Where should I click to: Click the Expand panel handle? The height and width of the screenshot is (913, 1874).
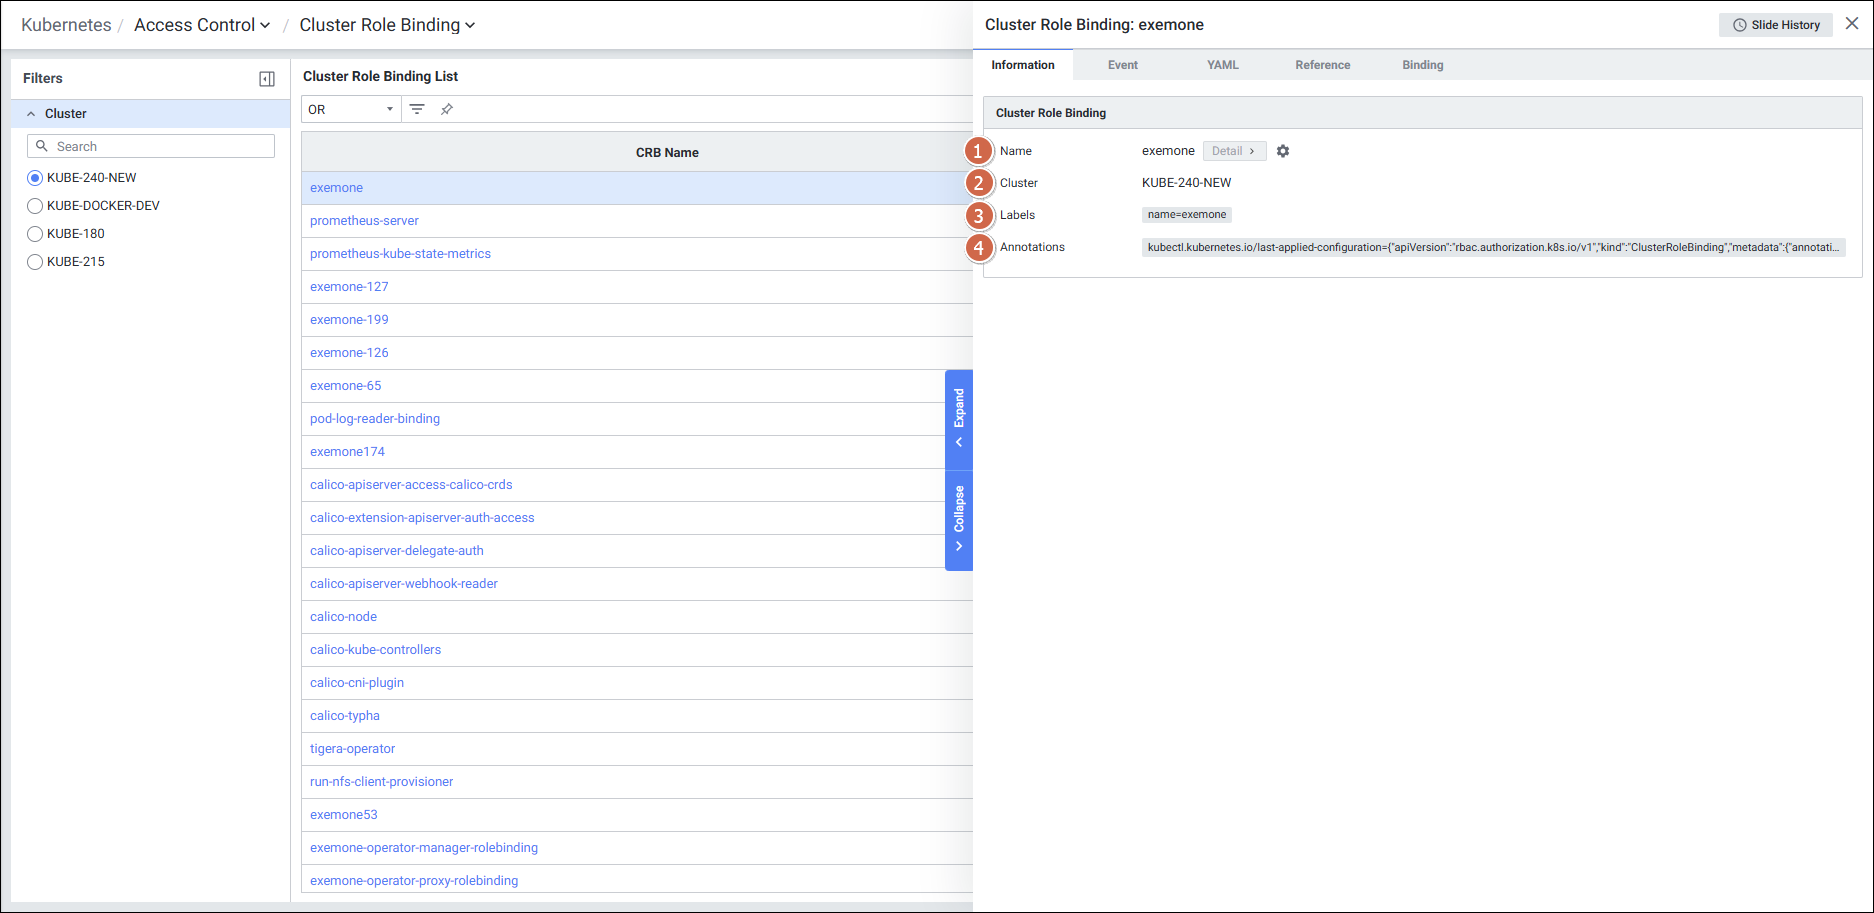(959, 418)
